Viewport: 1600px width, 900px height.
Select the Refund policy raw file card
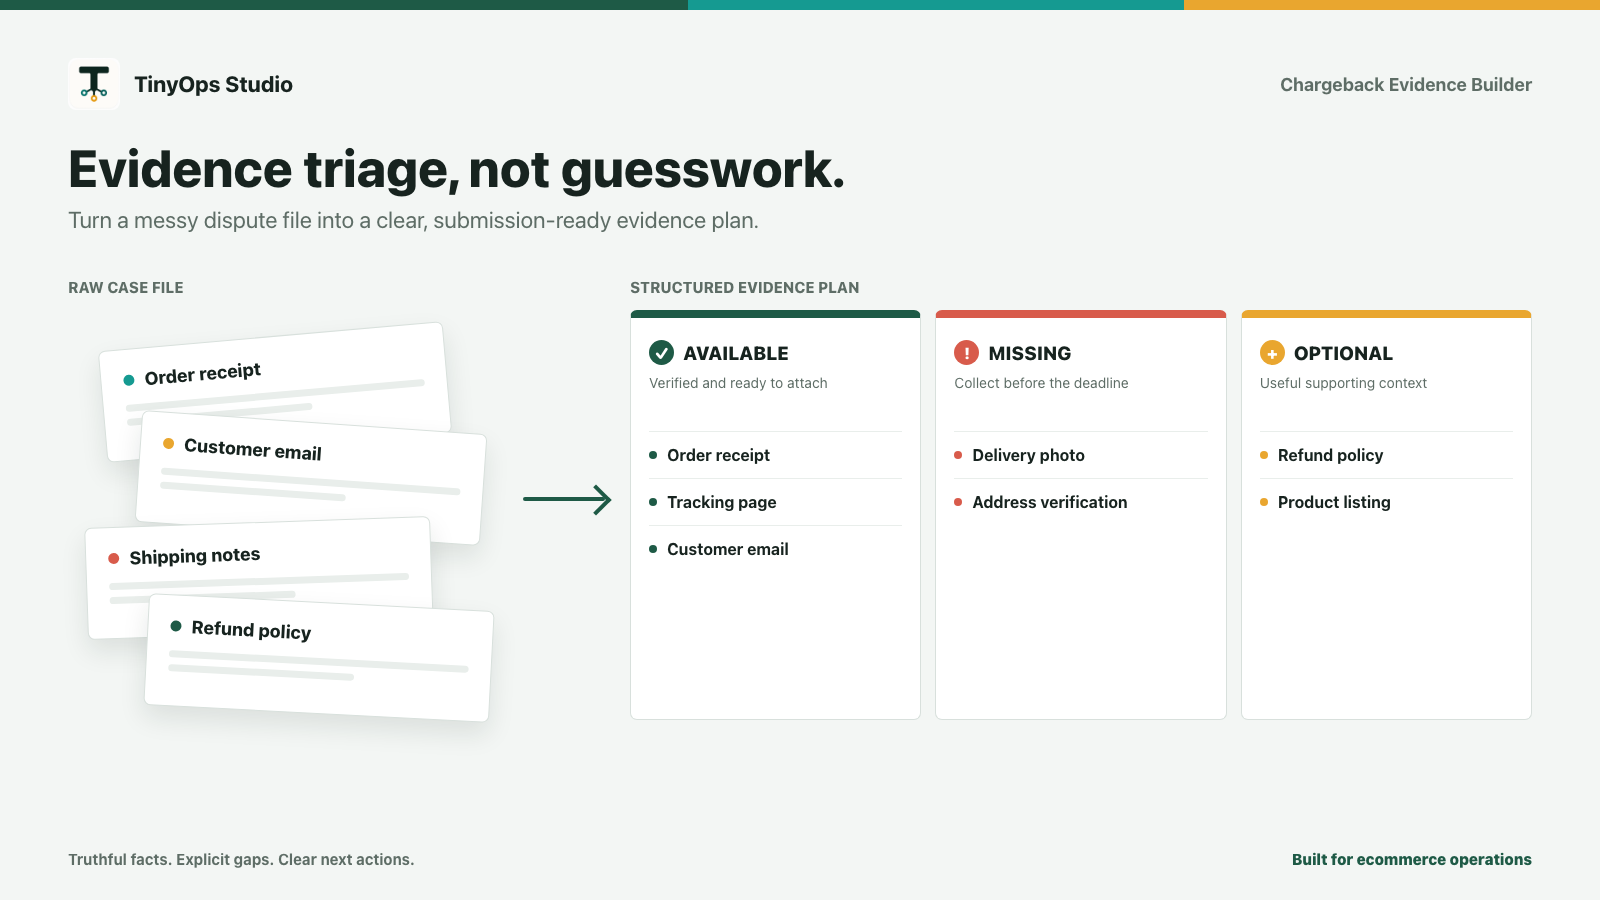pyautogui.click(x=319, y=658)
